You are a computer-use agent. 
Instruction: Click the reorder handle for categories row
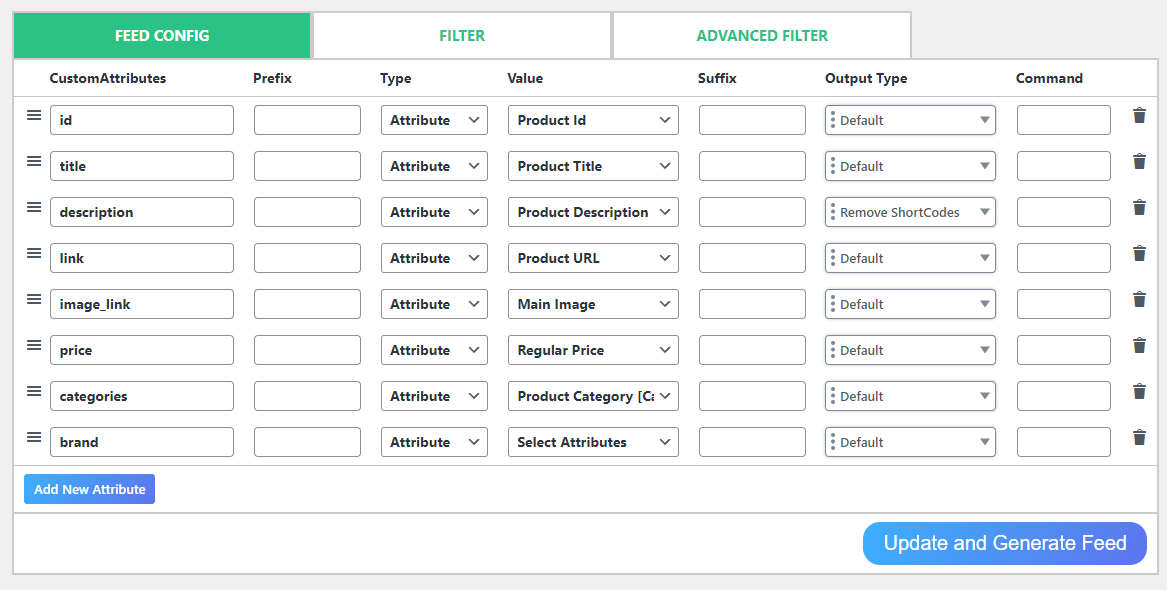34,391
